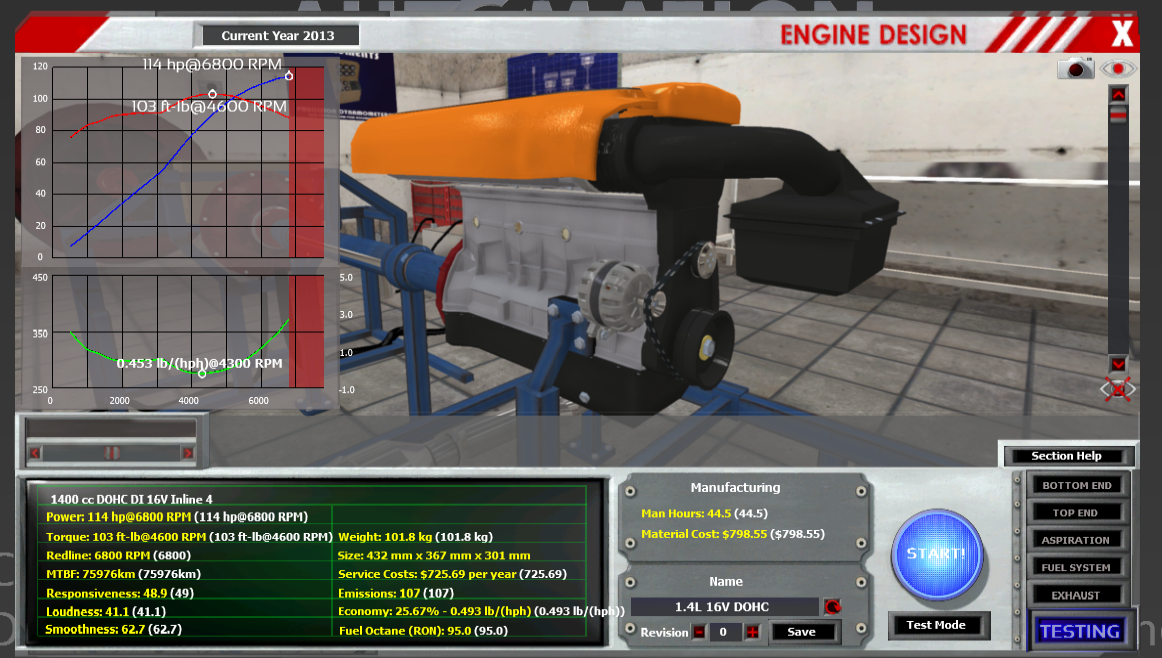Switch to the BOTTOM END tab
This screenshot has width=1162, height=658.
click(x=1077, y=485)
